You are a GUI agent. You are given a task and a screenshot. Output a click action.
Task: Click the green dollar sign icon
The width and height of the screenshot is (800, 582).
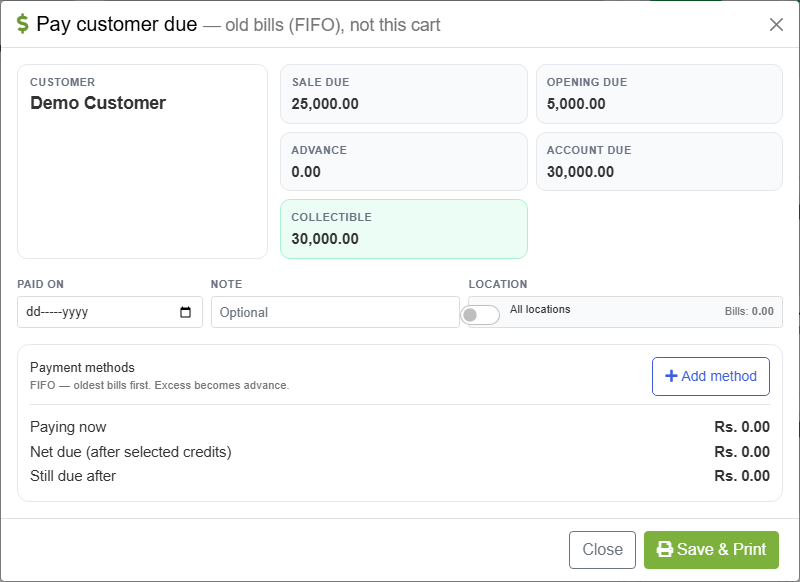pyautogui.click(x=22, y=24)
